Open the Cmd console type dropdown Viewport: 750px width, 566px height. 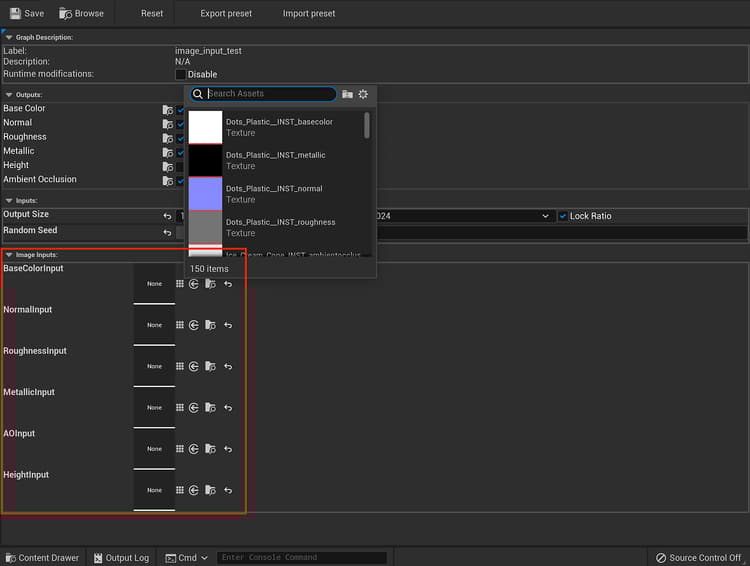188,558
